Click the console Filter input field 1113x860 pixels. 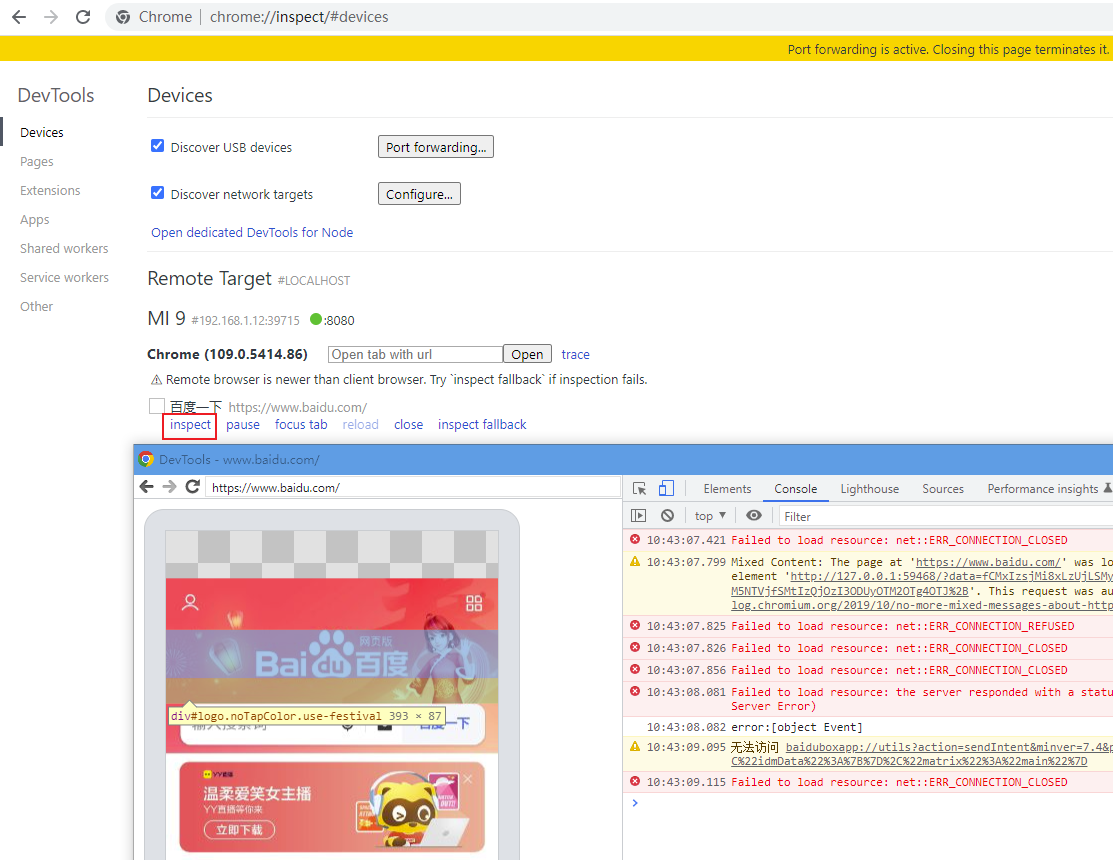(946, 517)
